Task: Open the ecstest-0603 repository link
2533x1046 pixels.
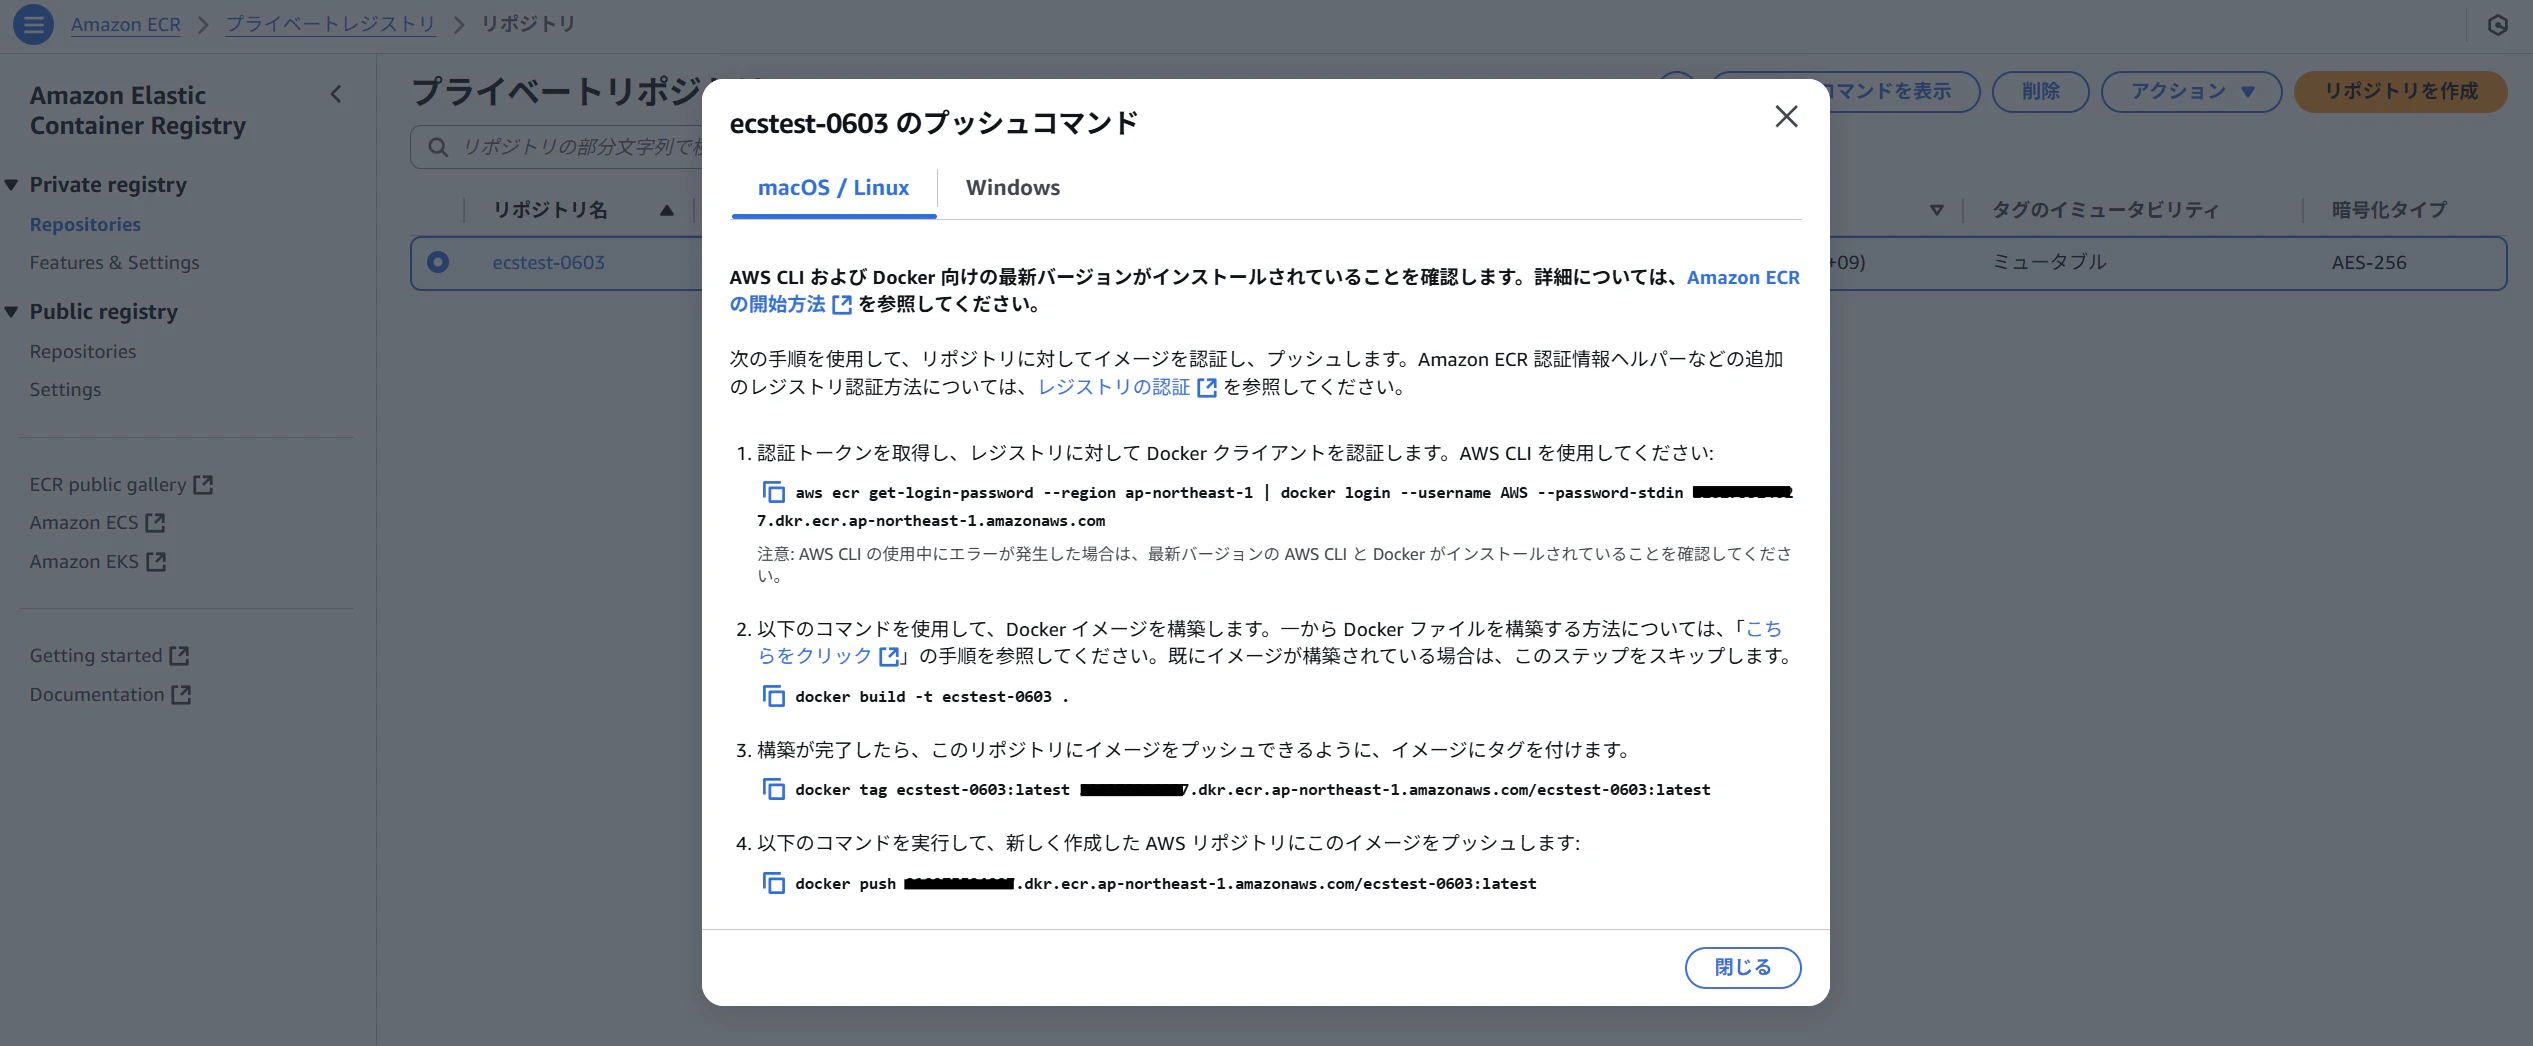Action: pyautogui.click(x=548, y=263)
